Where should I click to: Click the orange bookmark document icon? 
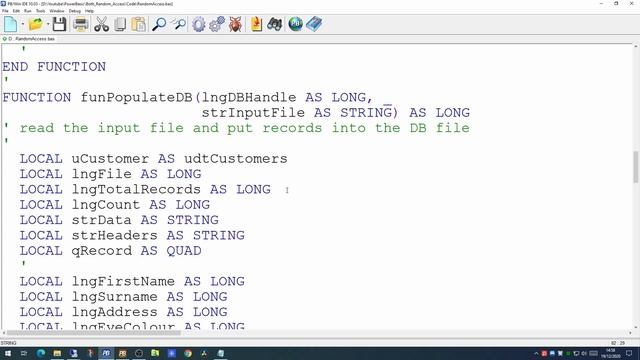click(256, 24)
